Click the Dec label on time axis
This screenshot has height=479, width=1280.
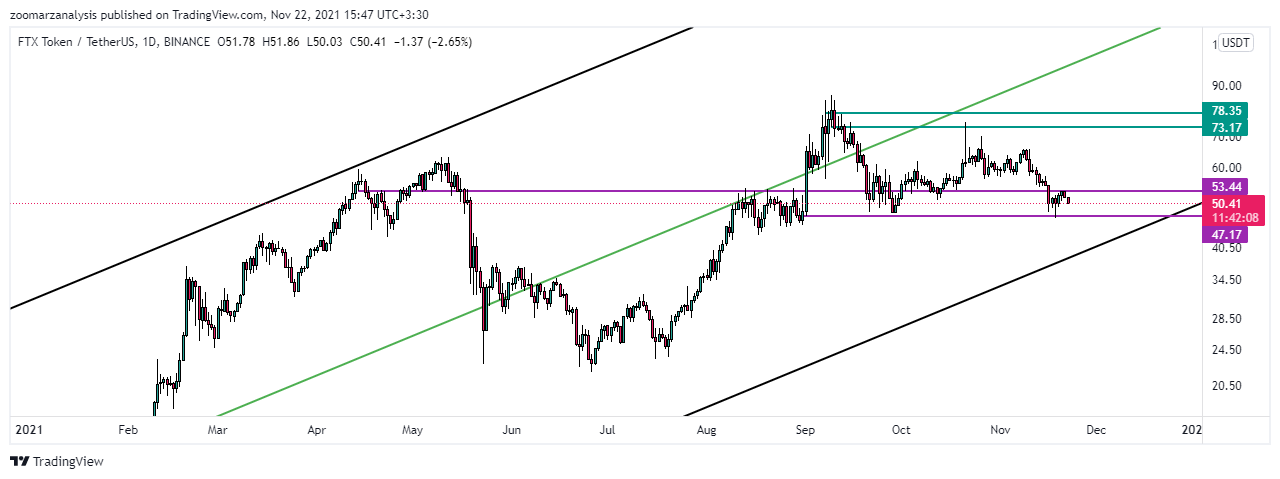click(x=1096, y=430)
